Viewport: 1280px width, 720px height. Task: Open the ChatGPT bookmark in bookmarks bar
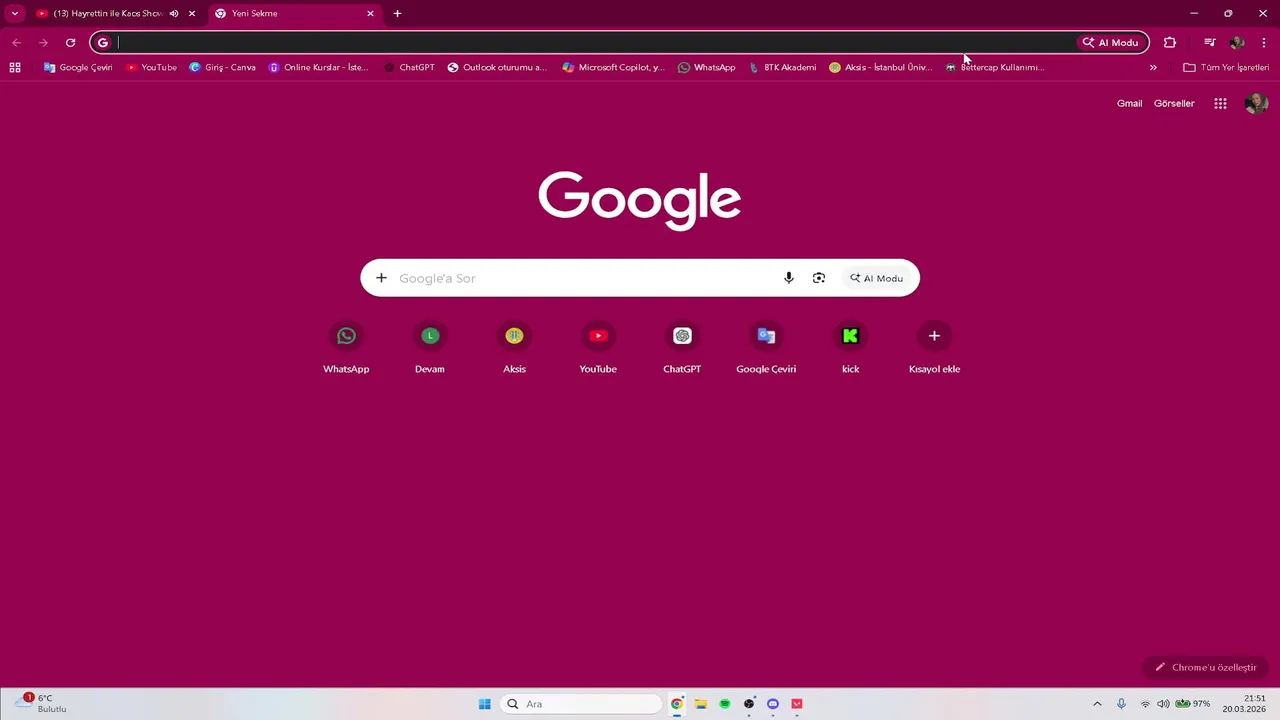coord(409,67)
